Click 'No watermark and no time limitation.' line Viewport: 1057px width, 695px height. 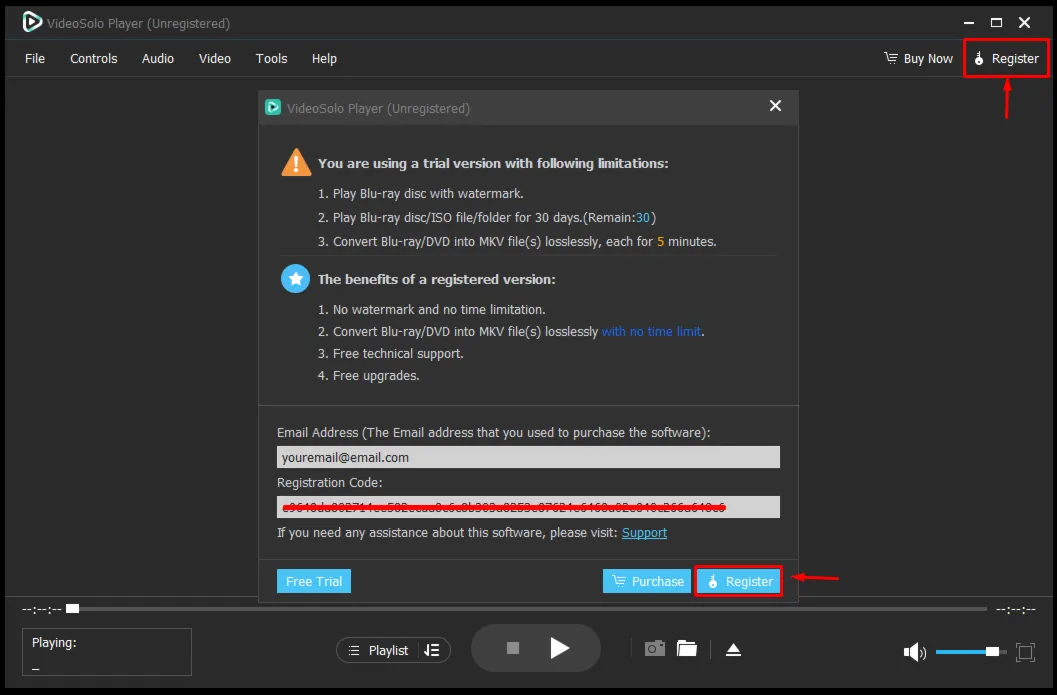[431, 309]
